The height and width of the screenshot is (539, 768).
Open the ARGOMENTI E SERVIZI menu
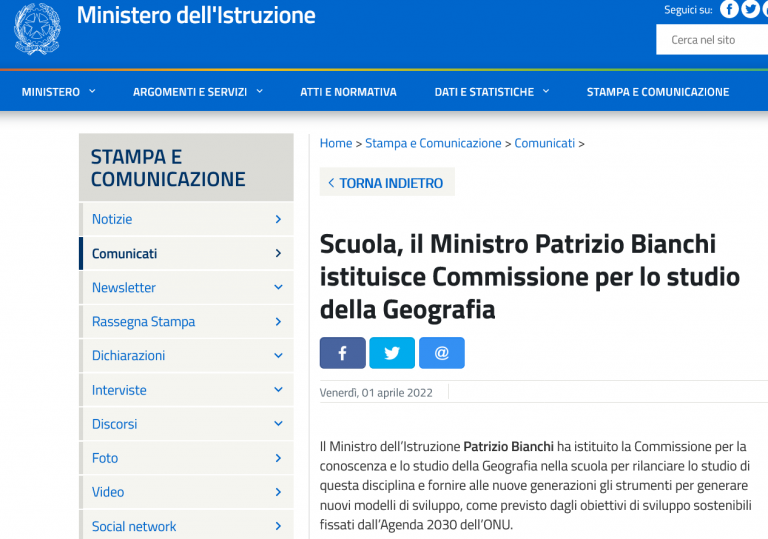(x=190, y=92)
